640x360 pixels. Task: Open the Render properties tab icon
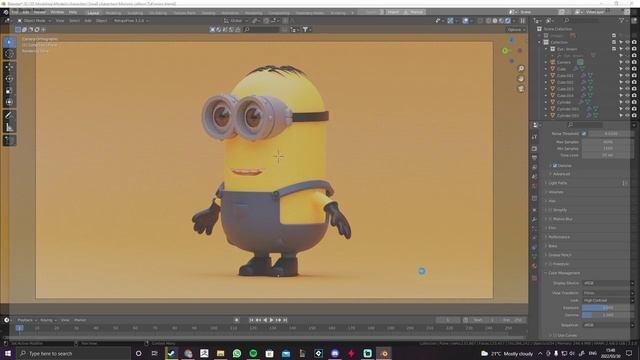[x=534, y=149]
